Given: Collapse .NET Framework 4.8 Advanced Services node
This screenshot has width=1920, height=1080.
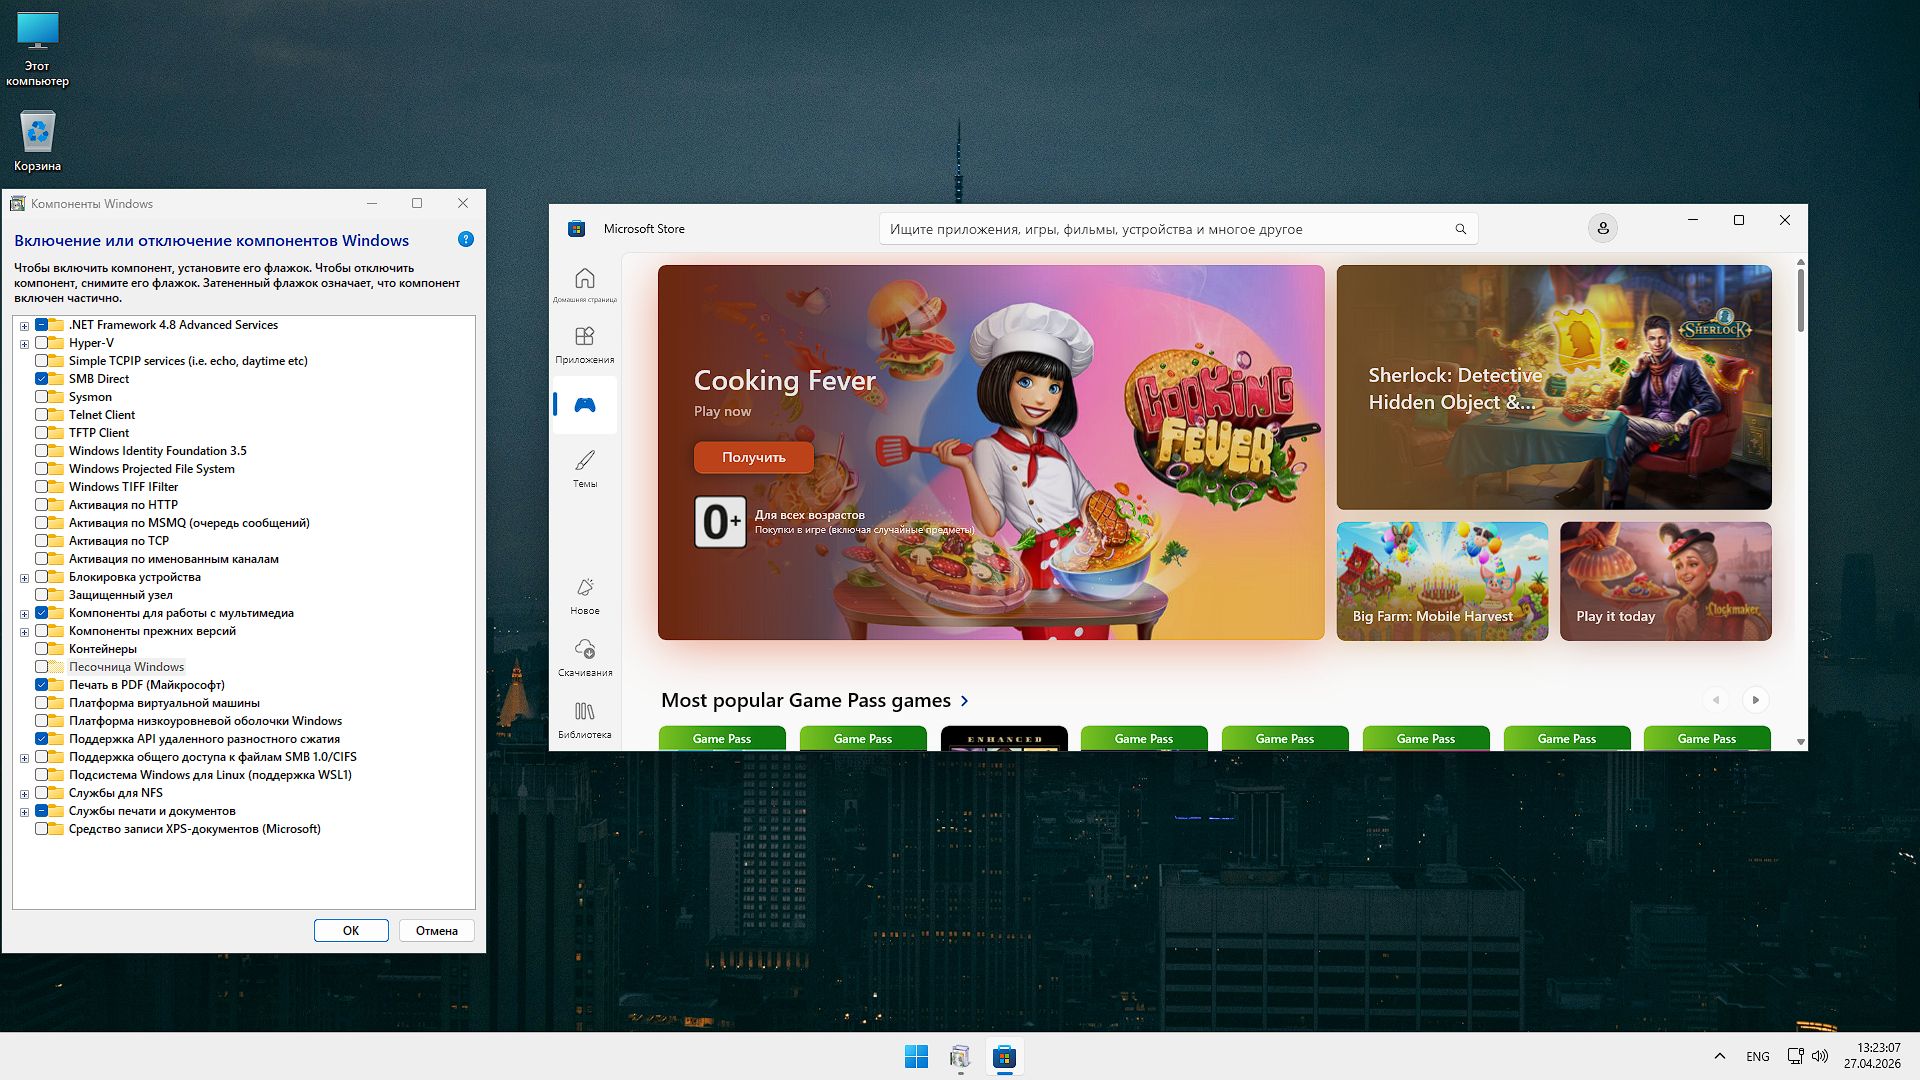Looking at the screenshot, I should click(23, 324).
